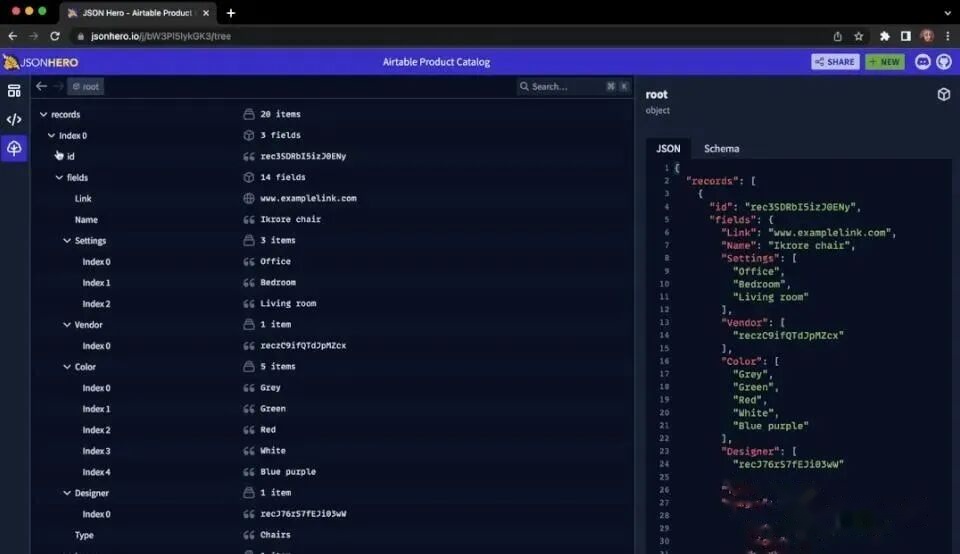Click the SHARE button
960x554 pixels.
click(835, 62)
